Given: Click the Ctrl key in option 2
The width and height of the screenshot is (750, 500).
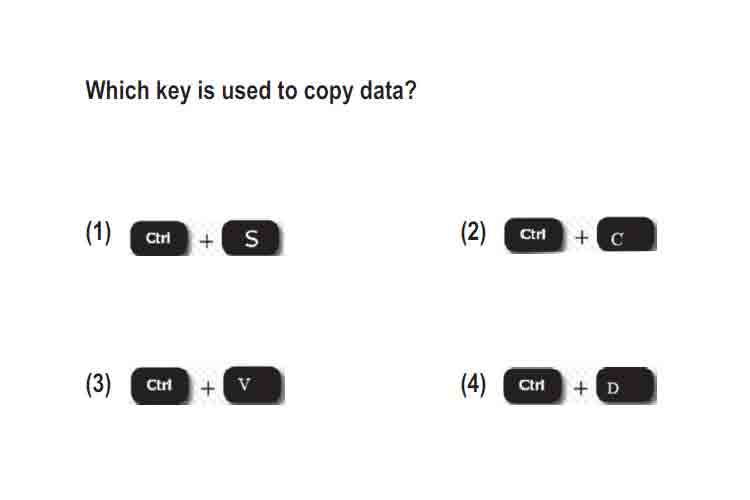Looking at the screenshot, I should [533, 234].
